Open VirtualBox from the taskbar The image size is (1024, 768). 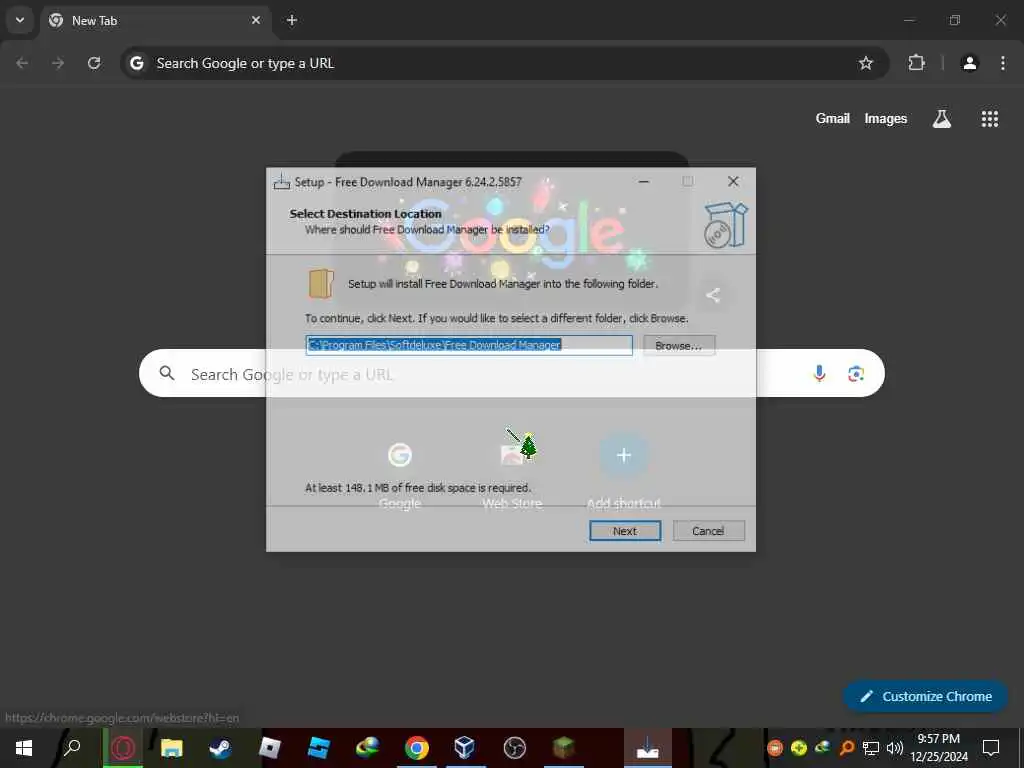point(465,747)
